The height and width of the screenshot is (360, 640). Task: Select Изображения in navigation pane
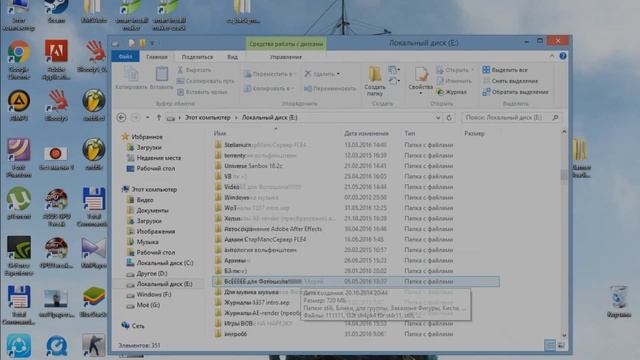click(x=151, y=231)
